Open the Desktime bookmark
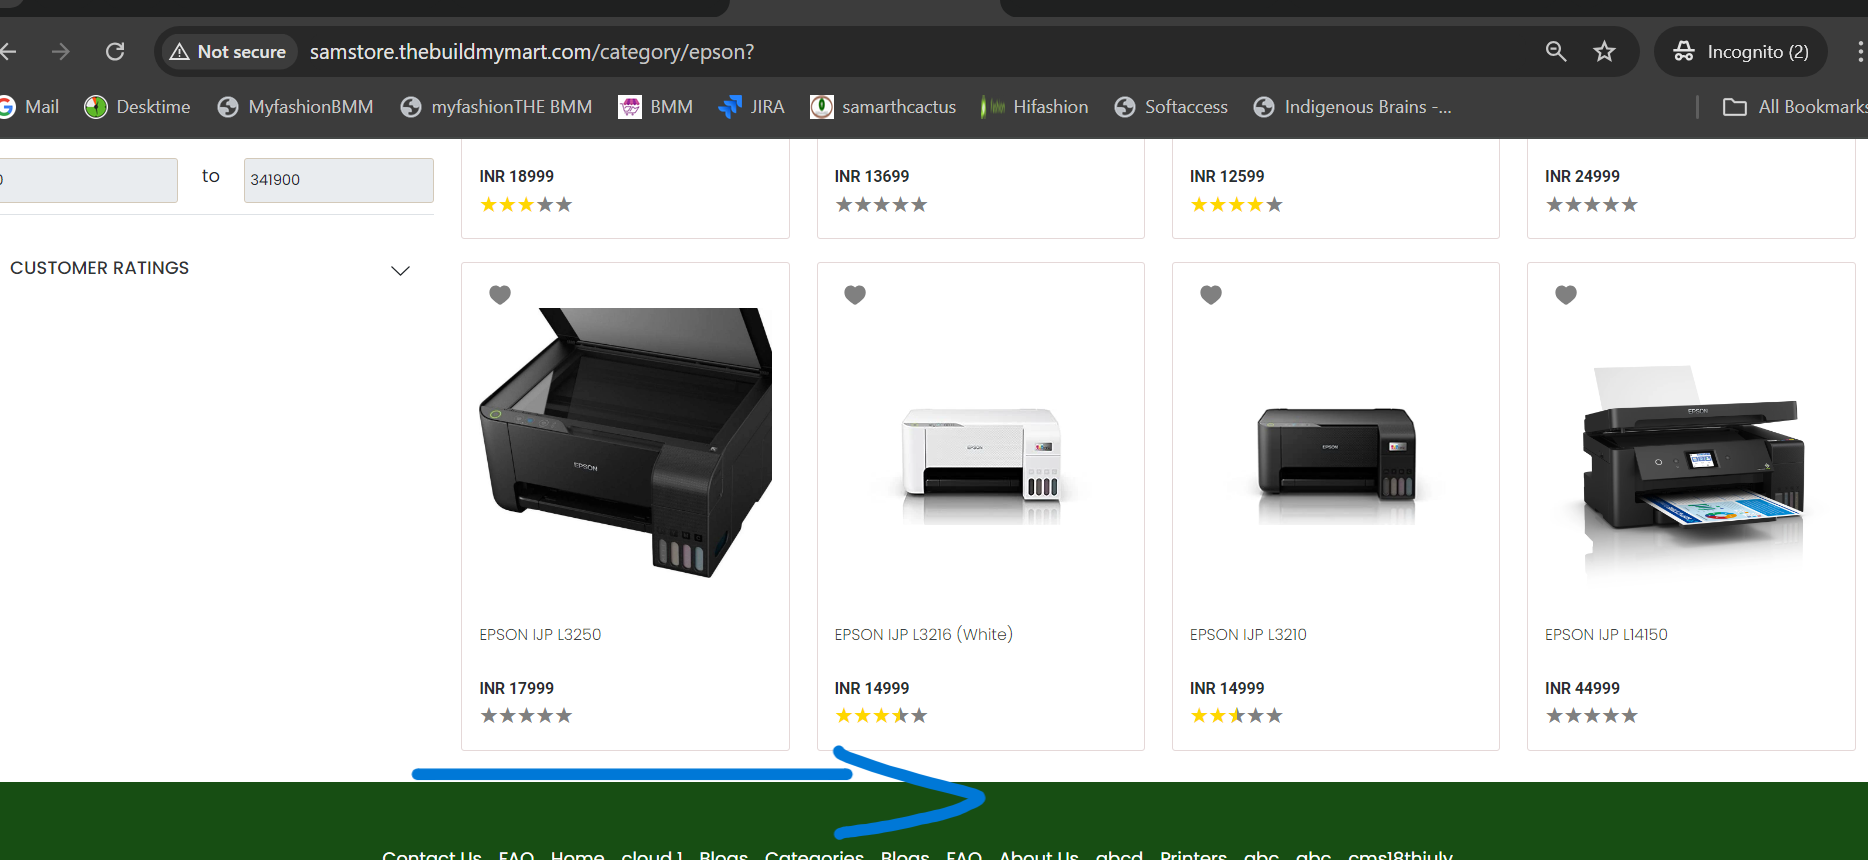Image resolution: width=1868 pixels, height=860 pixels. [138, 107]
